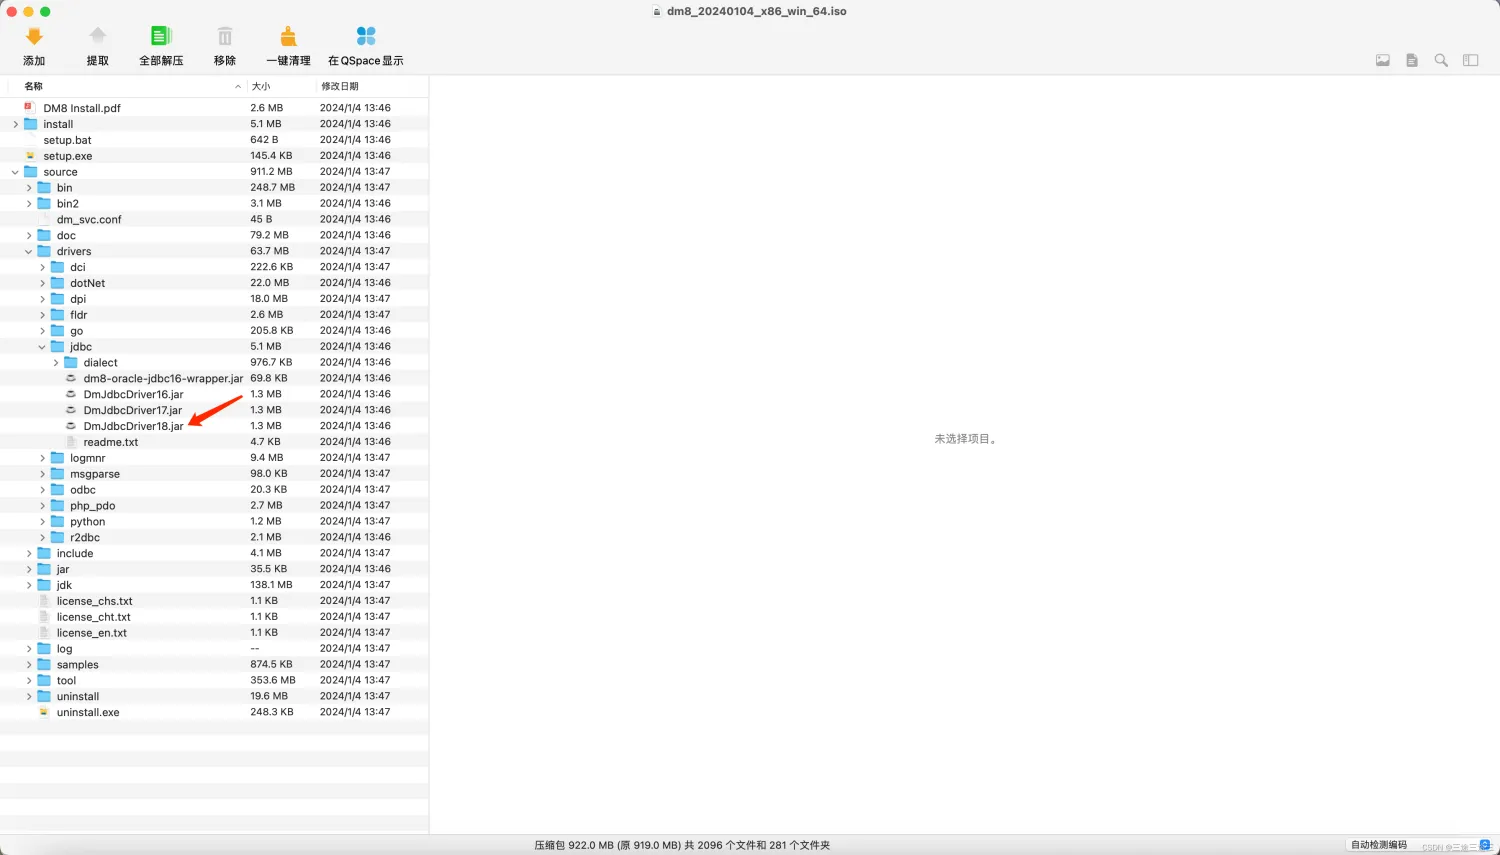Click the 添加 (Add) toolbar icon

tap(34, 37)
